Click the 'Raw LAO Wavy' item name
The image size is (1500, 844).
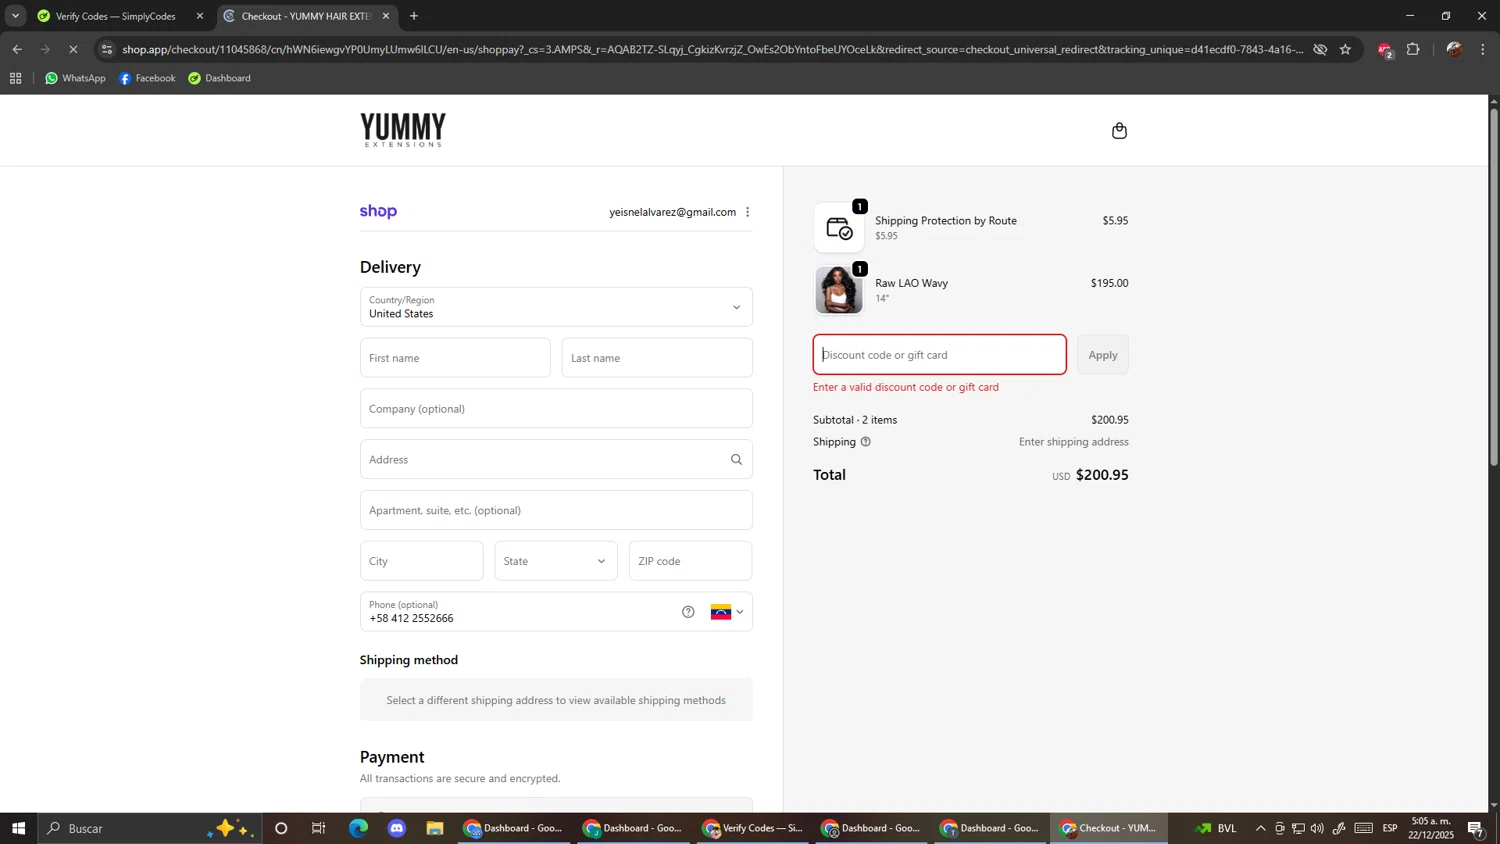[912, 283]
